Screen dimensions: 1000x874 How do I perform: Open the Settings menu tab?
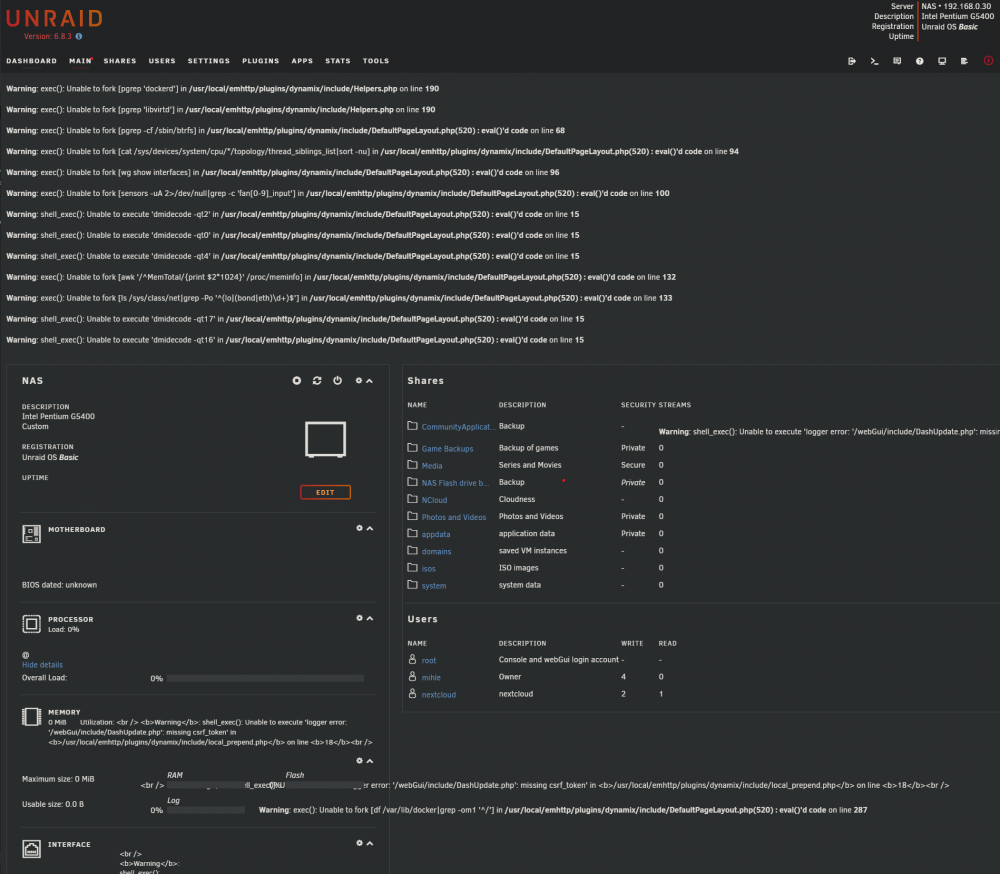pos(209,61)
